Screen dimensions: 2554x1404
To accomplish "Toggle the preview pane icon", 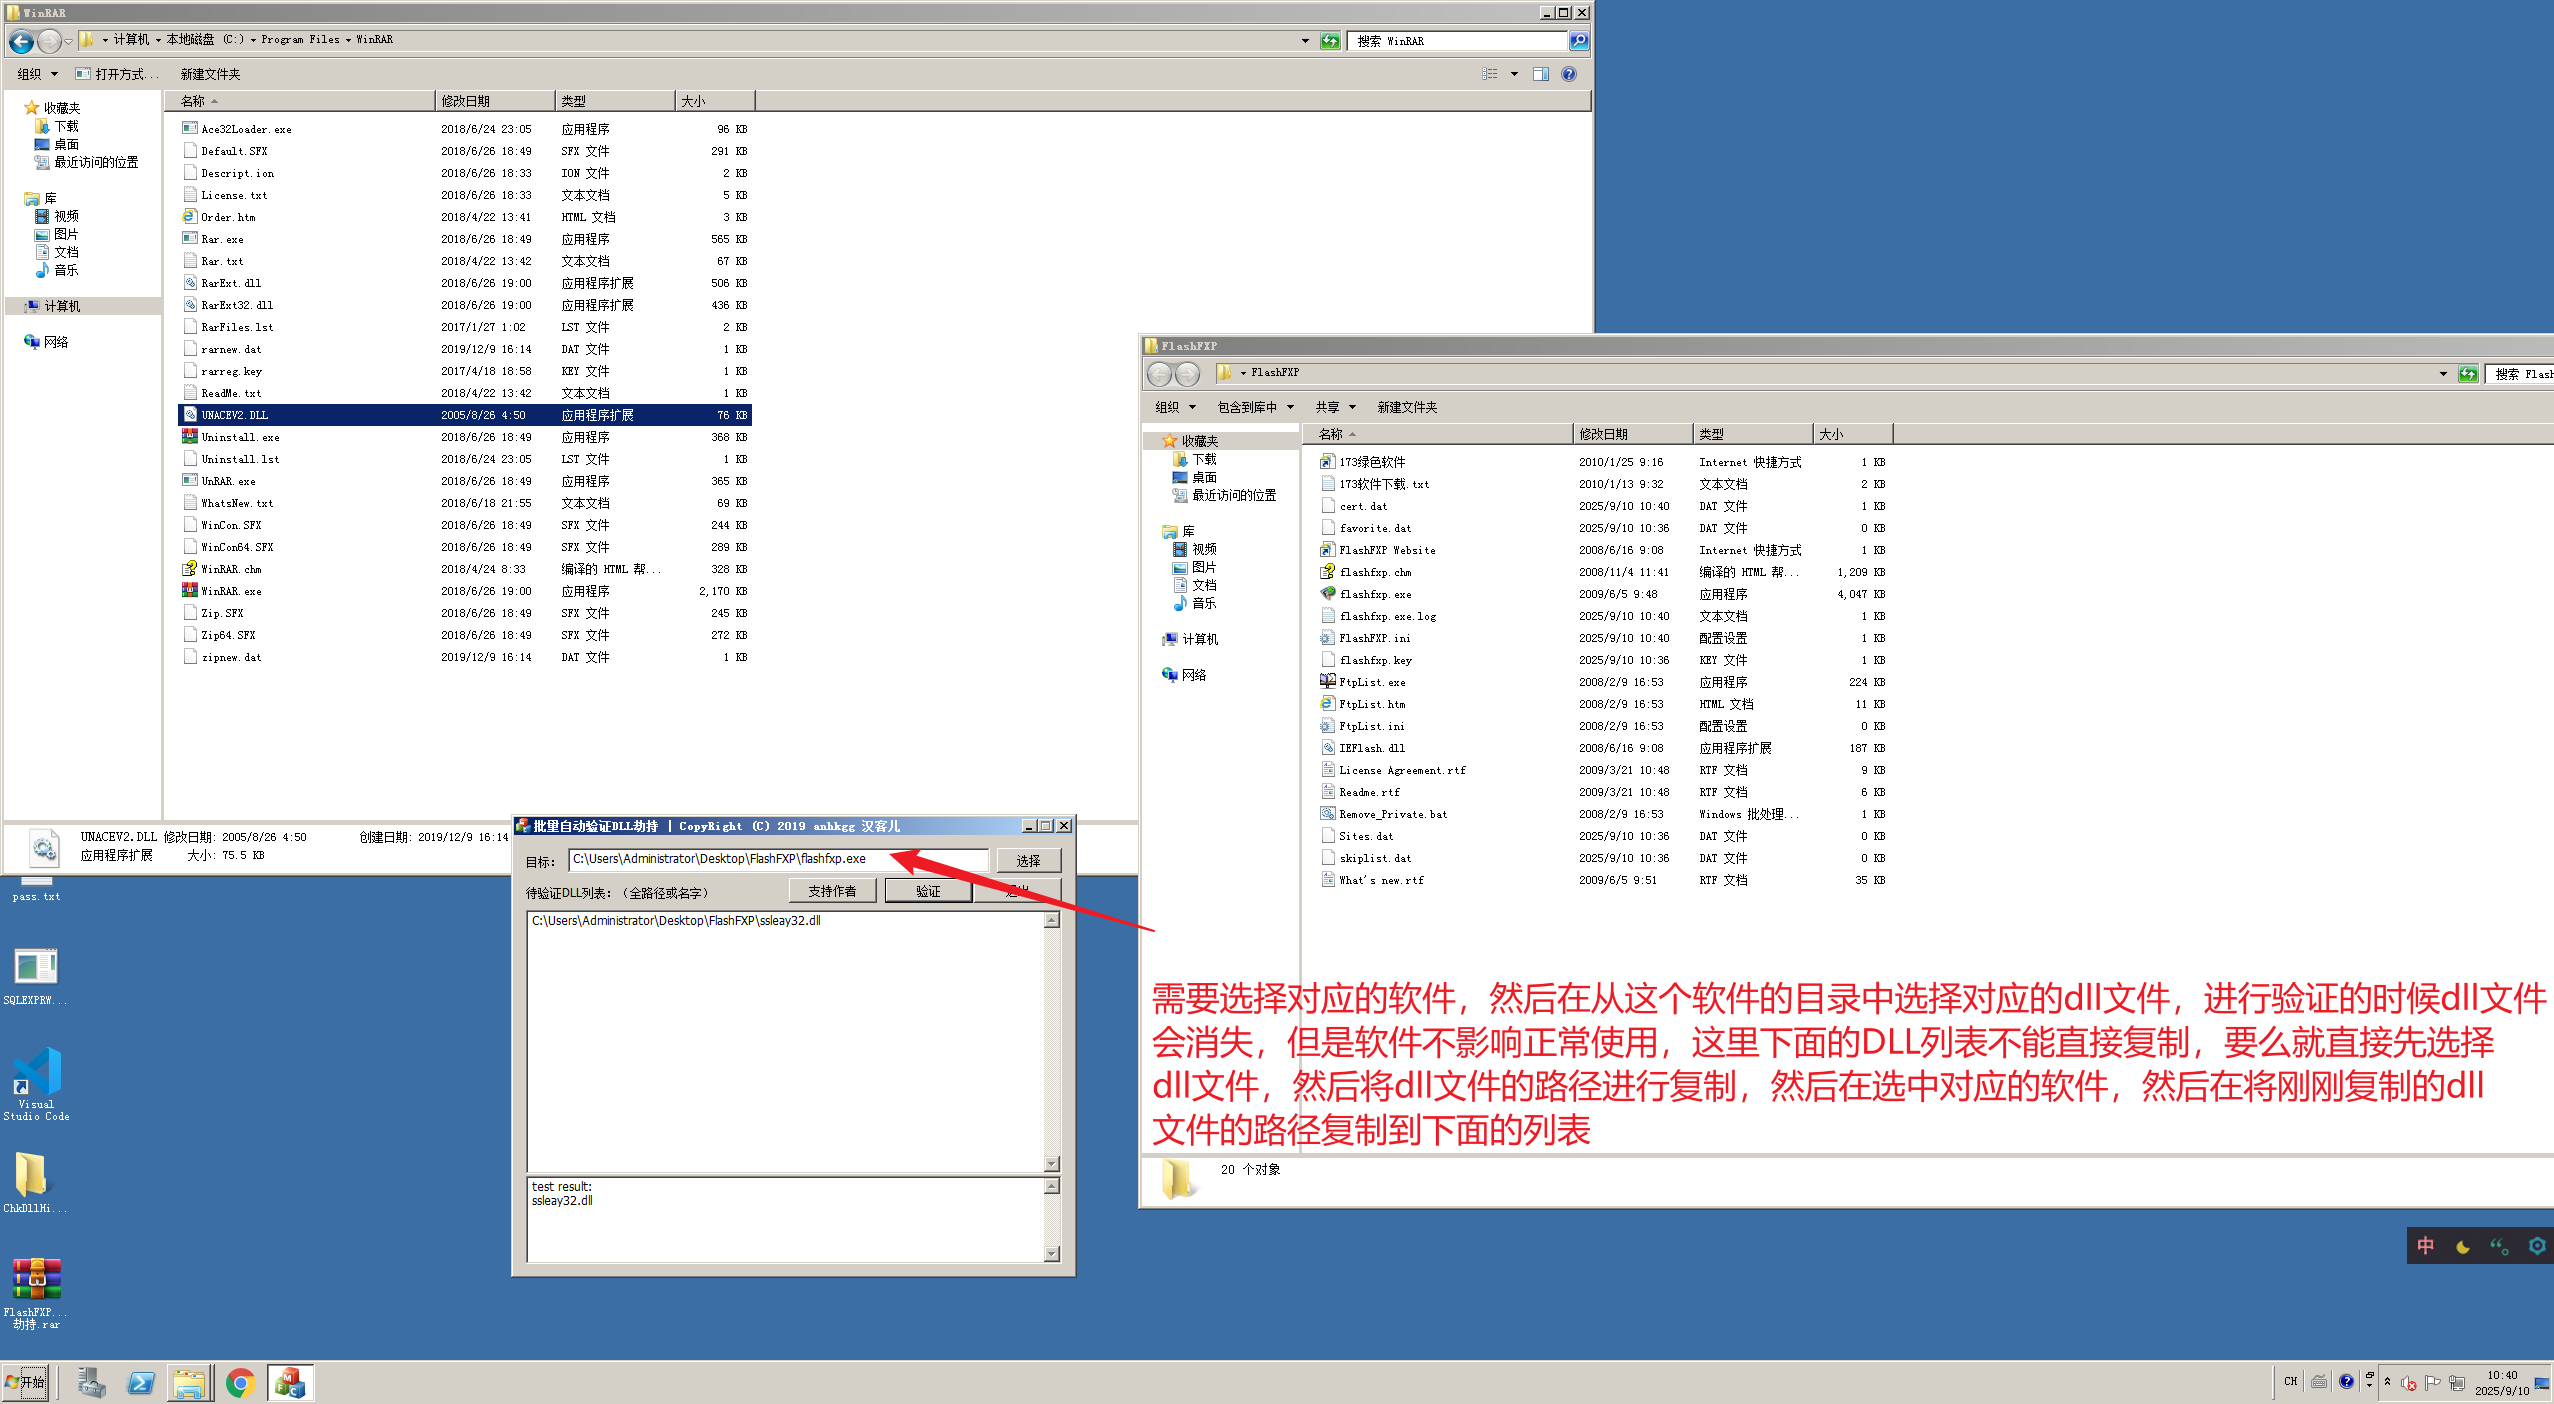I will coord(1541,74).
